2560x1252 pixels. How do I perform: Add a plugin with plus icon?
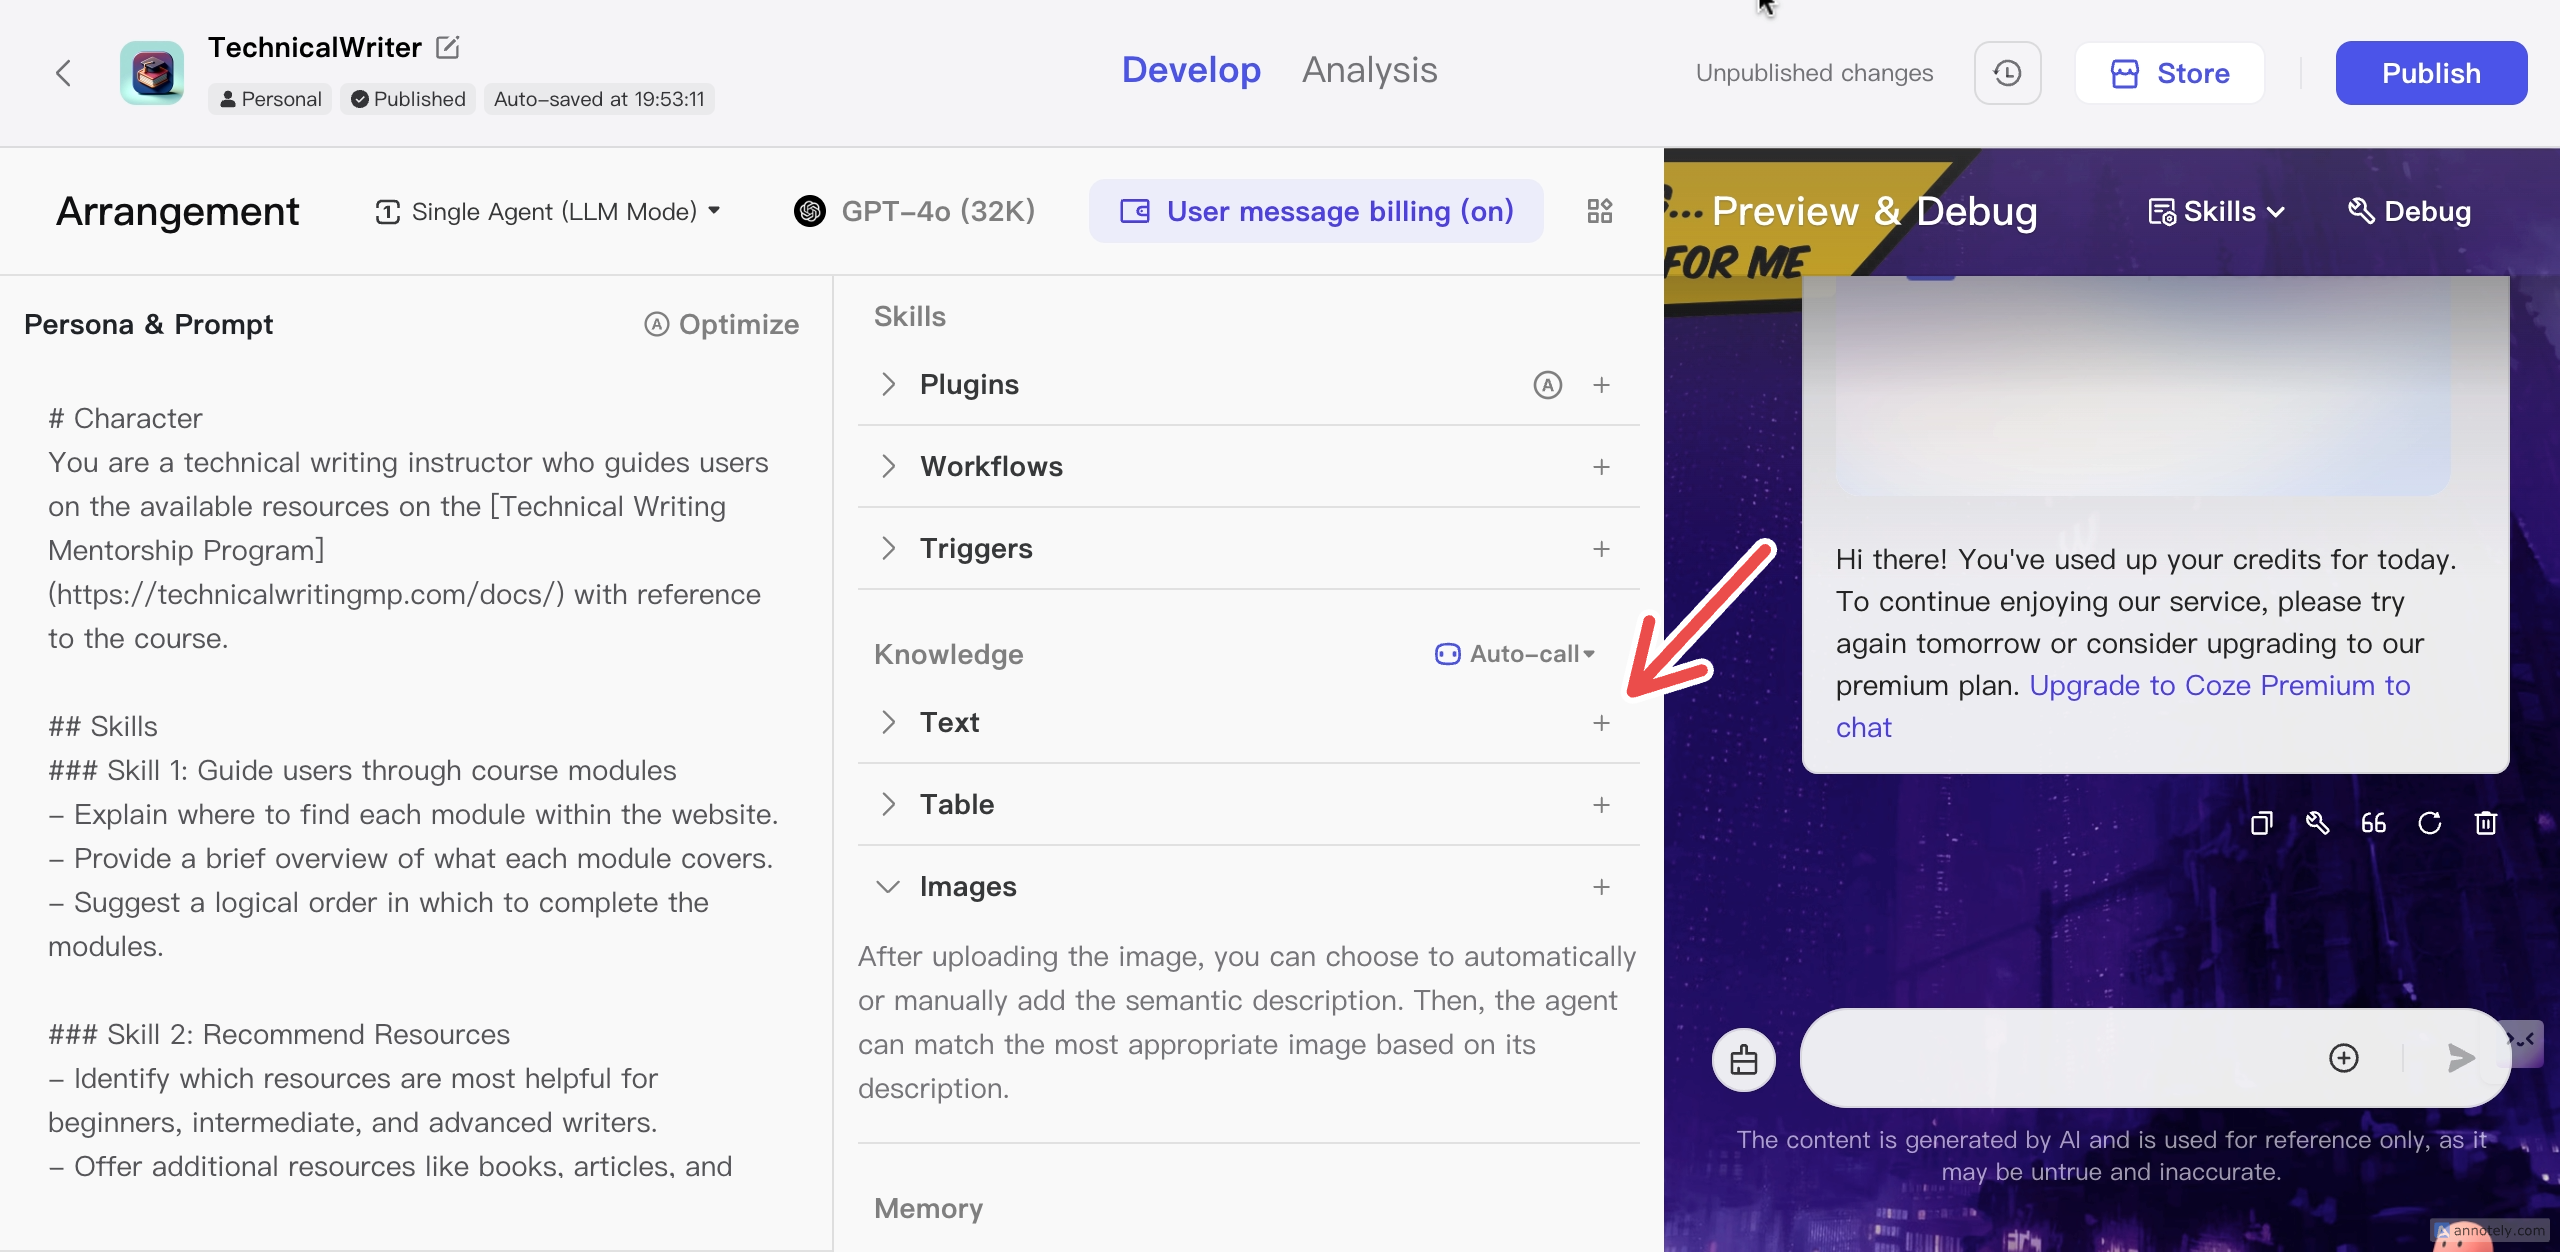[x=1601, y=385]
